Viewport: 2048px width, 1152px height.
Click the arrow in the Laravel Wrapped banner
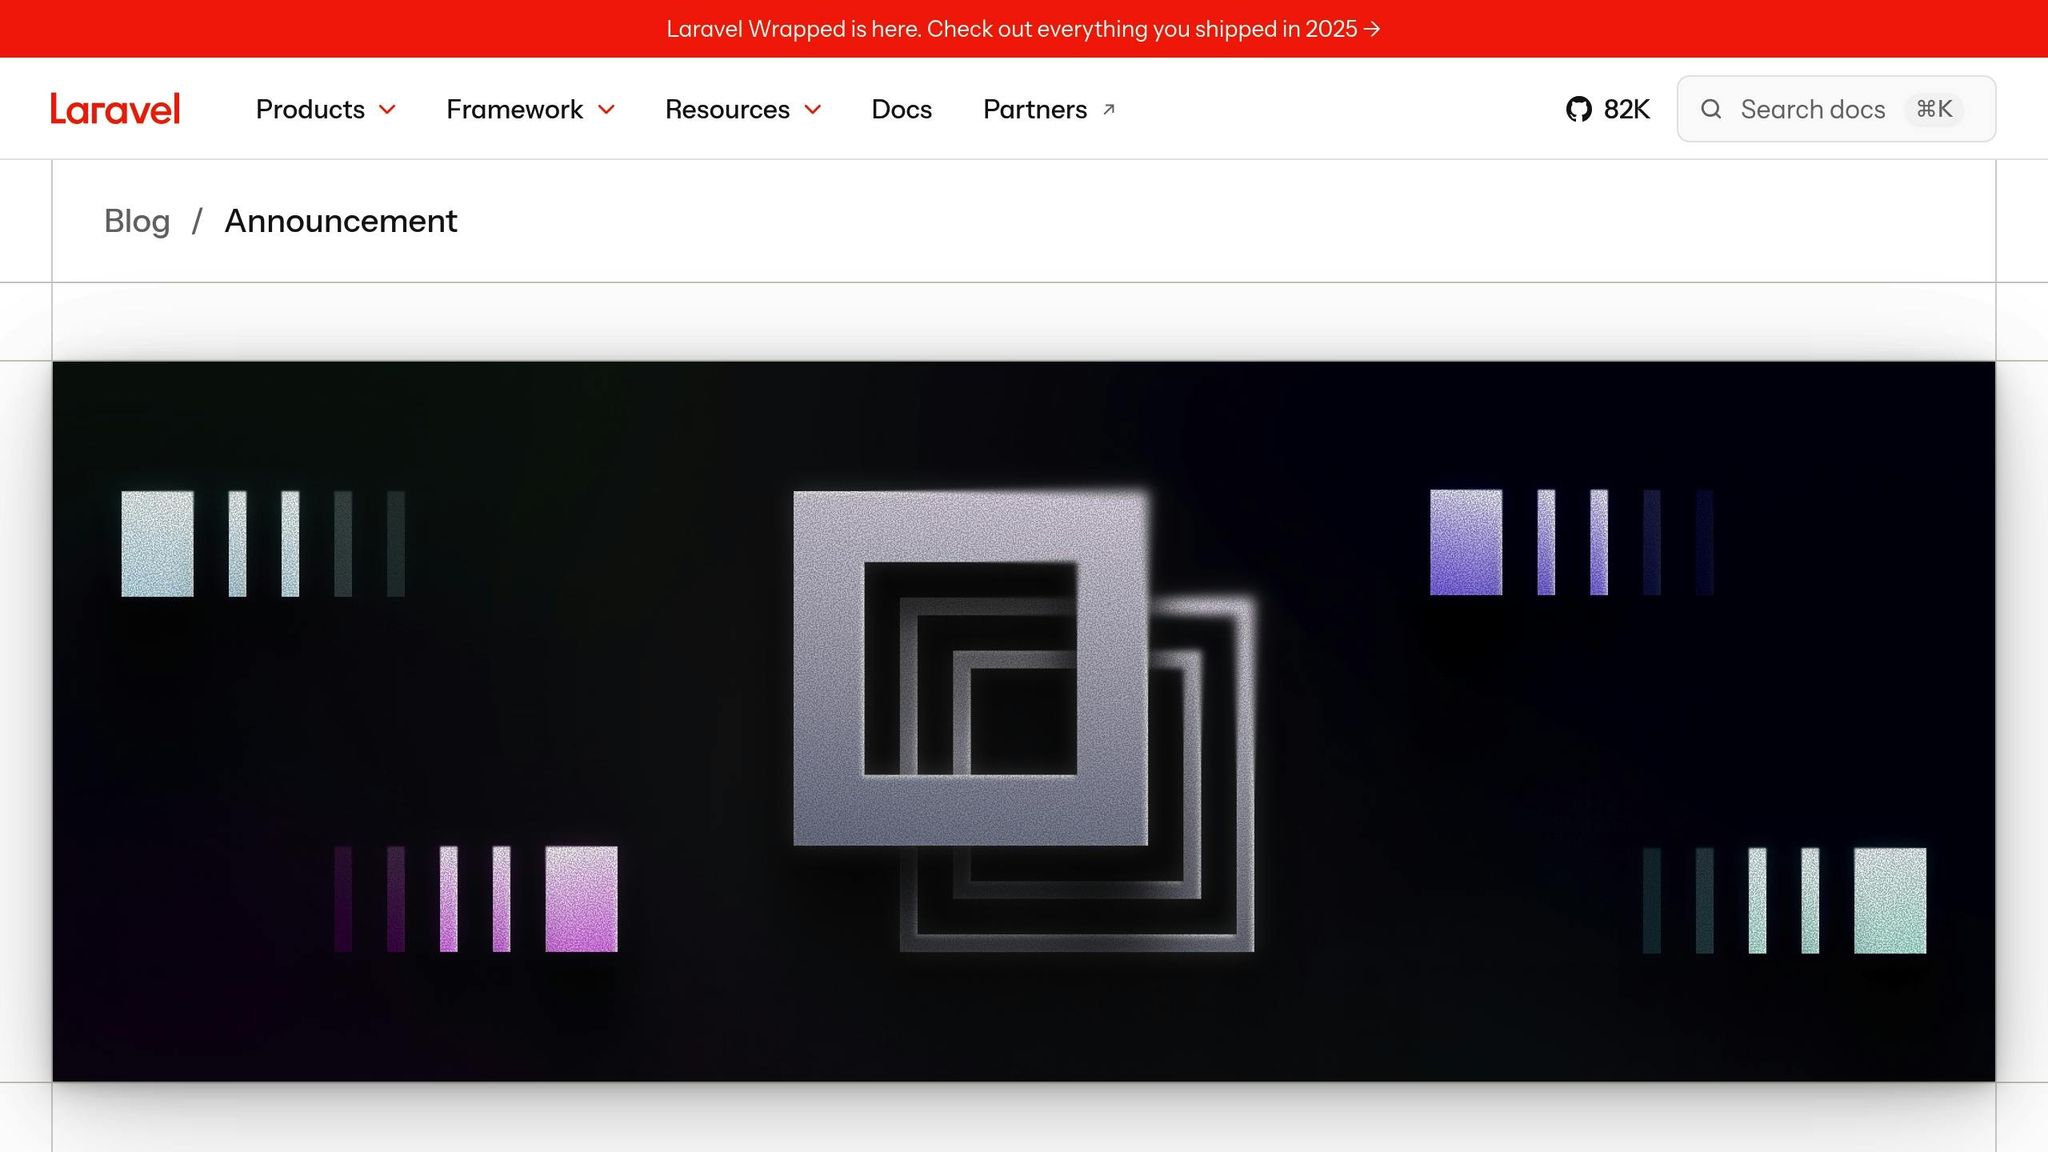pyautogui.click(x=1372, y=29)
